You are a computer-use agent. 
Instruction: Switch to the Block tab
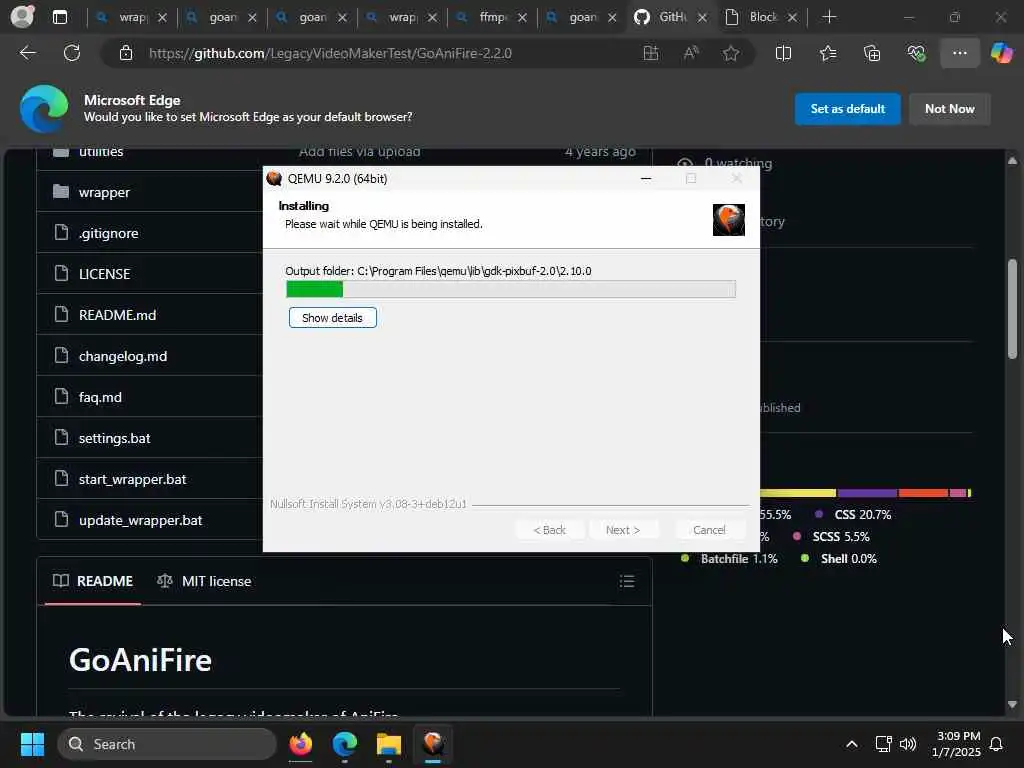[x=761, y=17]
